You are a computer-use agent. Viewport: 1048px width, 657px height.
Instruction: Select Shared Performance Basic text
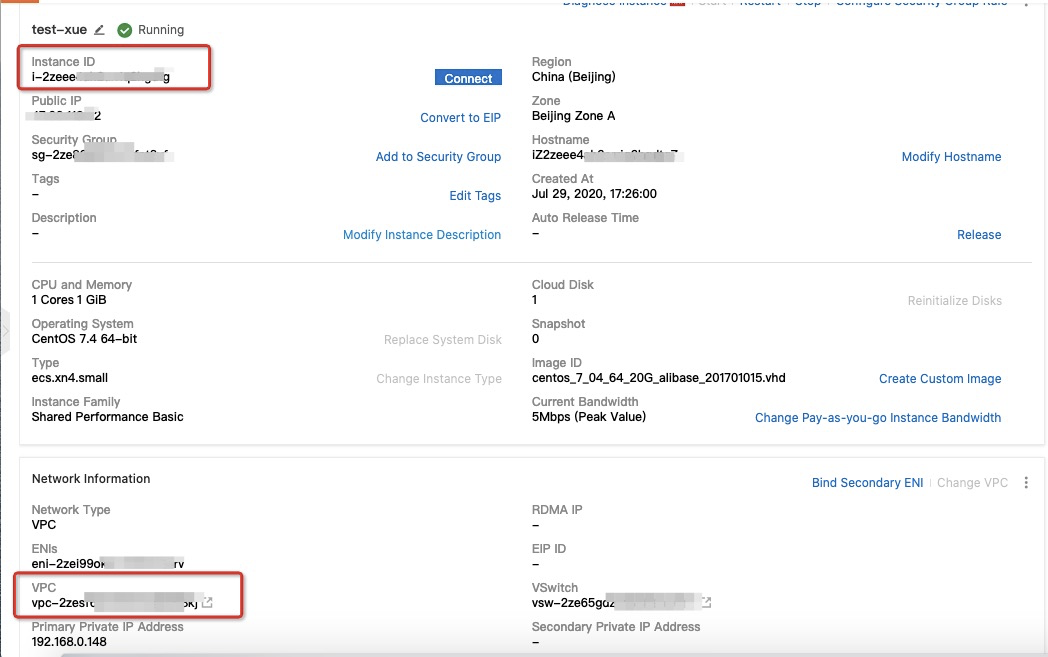pyautogui.click(x=107, y=416)
